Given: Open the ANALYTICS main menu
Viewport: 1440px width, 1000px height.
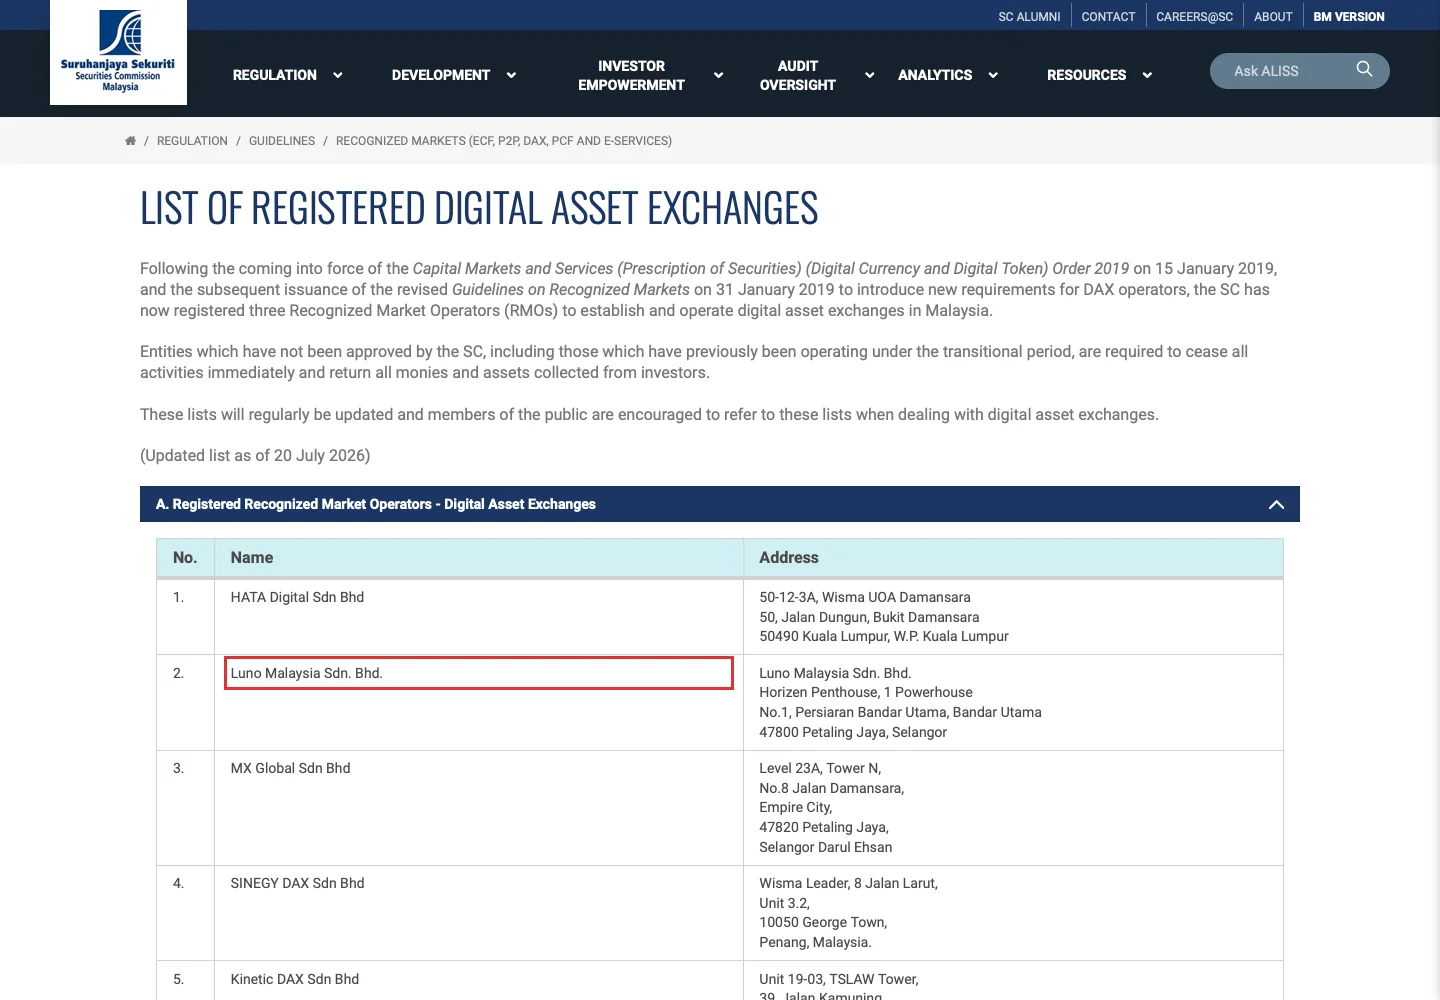Looking at the screenshot, I should (x=935, y=75).
